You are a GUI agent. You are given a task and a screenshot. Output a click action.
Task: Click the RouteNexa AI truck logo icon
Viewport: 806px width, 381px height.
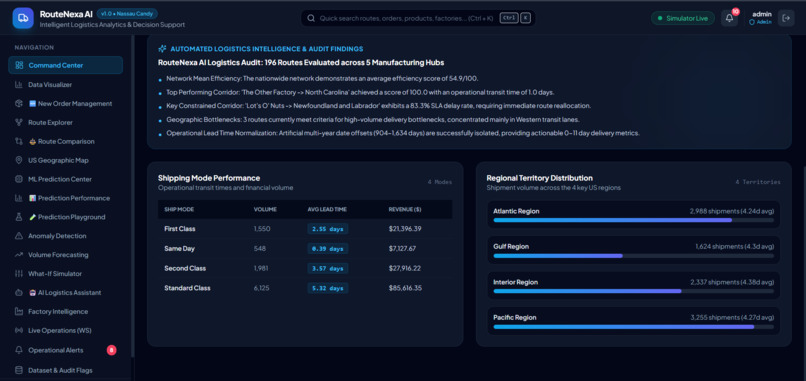coord(23,18)
